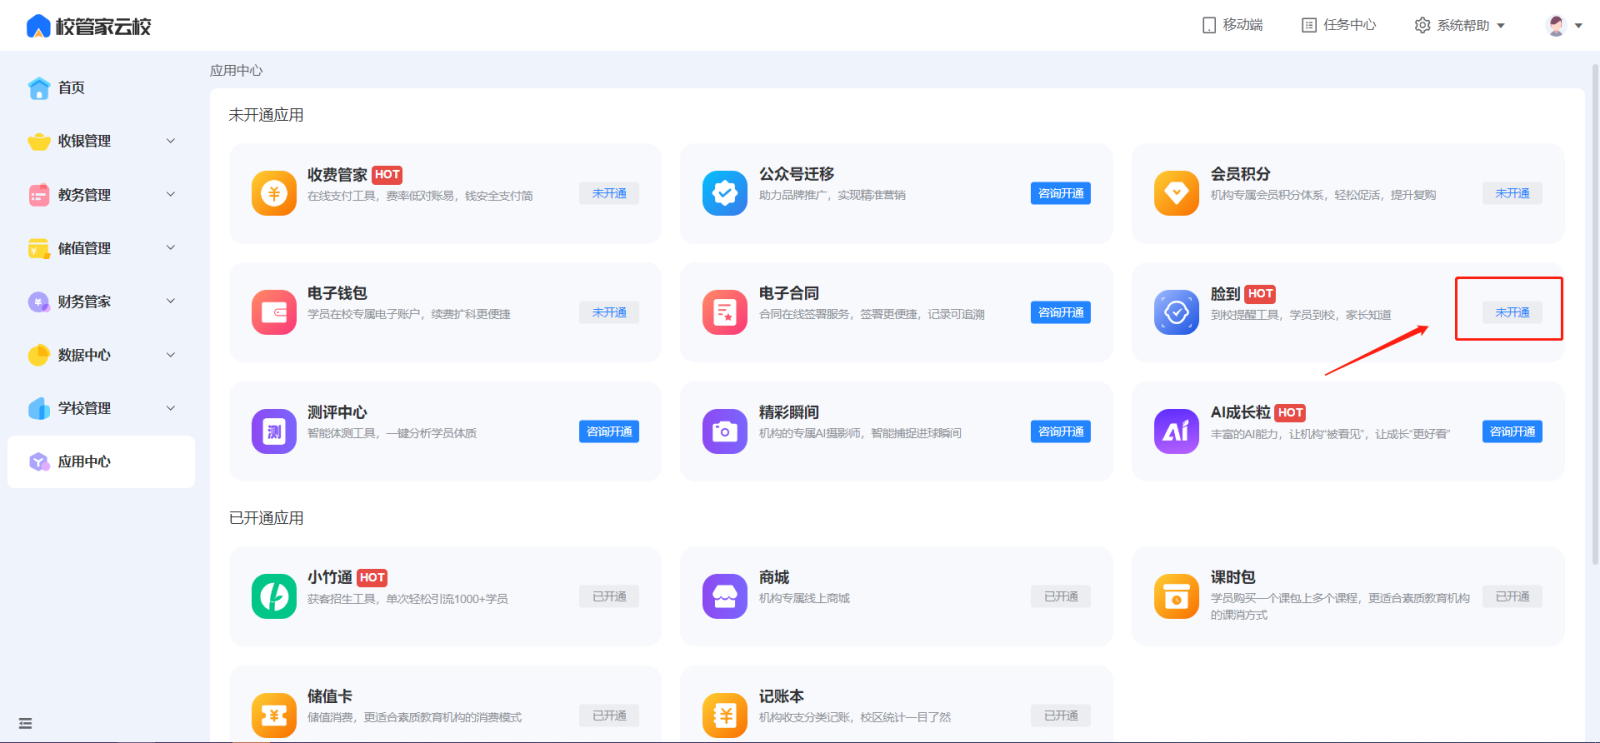Image resolution: width=1600 pixels, height=743 pixels.
Task: Click the 会员积分 app icon
Action: [x=1176, y=193]
